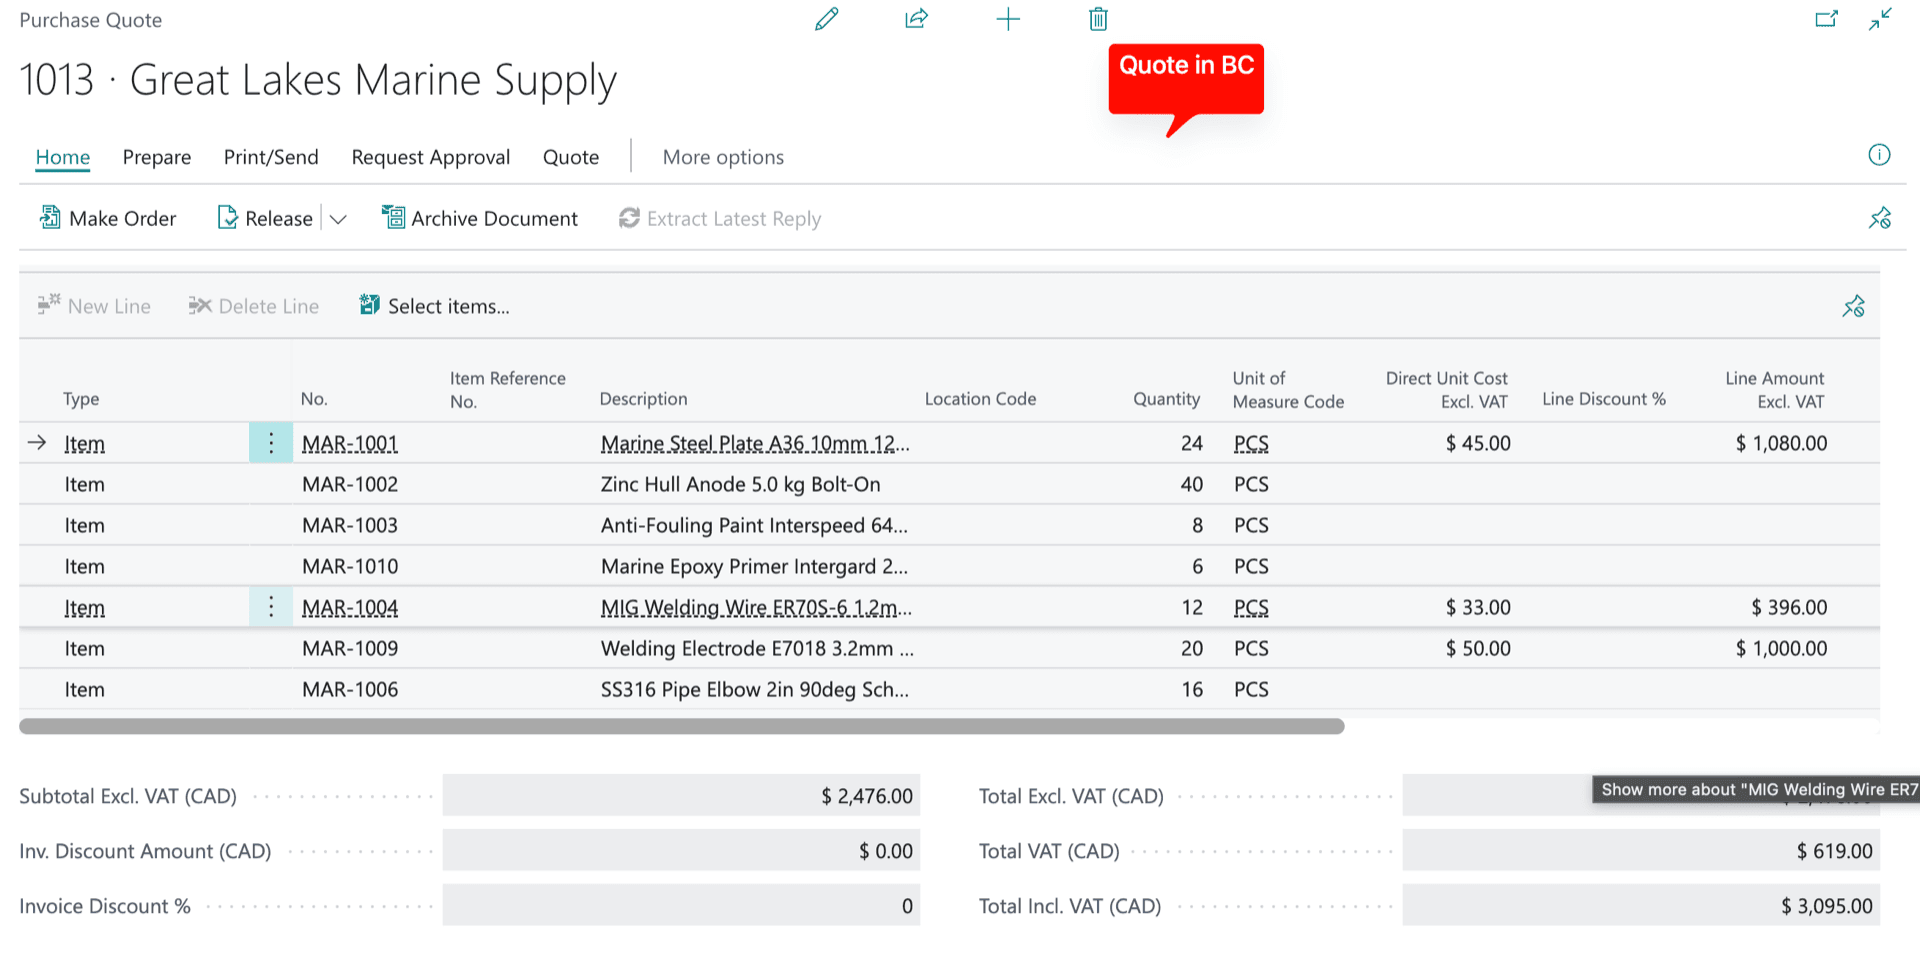Open page in new window icon

[1826, 19]
